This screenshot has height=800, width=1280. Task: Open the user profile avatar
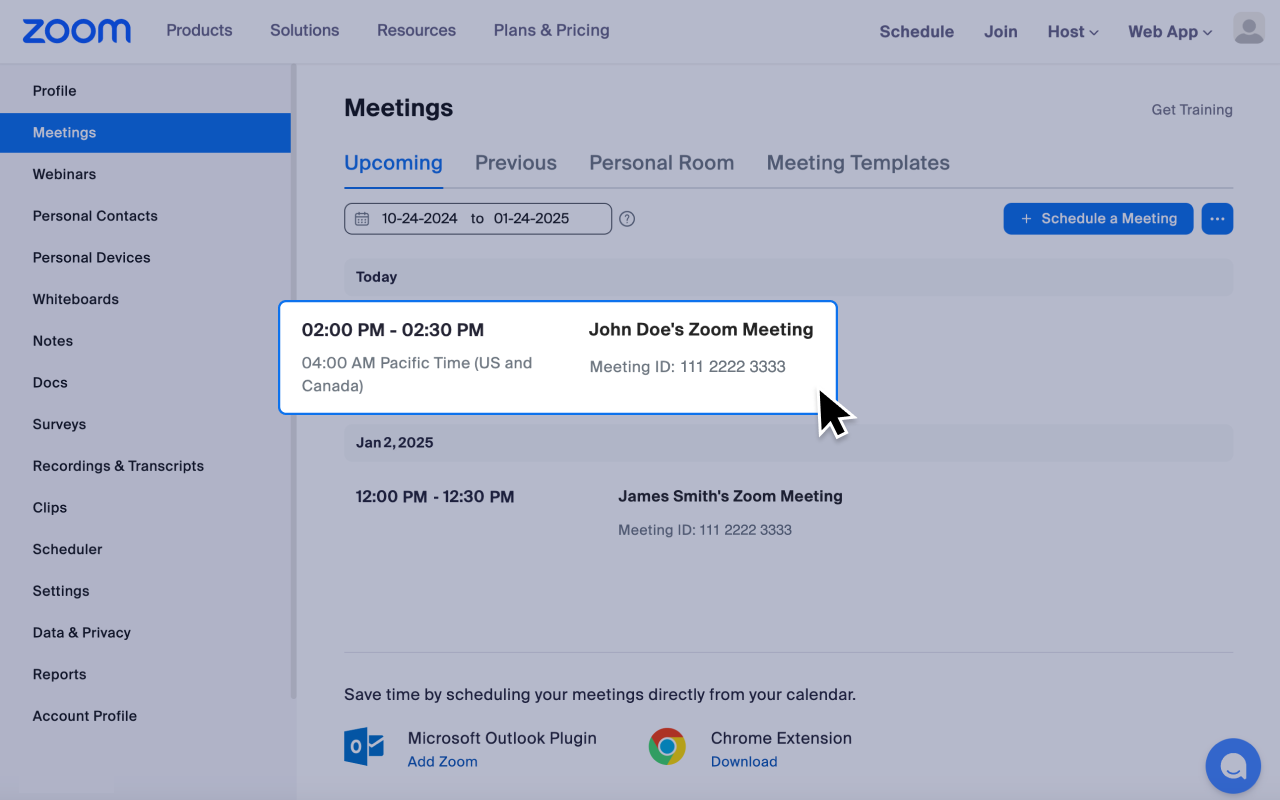pos(1249,30)
